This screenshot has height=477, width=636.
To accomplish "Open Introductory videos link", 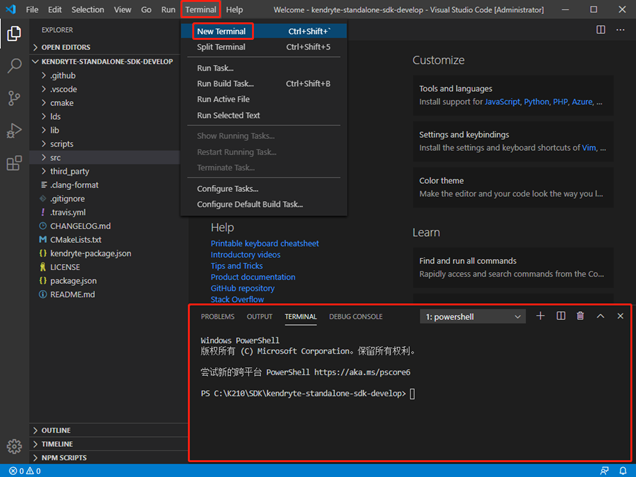I will [245, 255].
